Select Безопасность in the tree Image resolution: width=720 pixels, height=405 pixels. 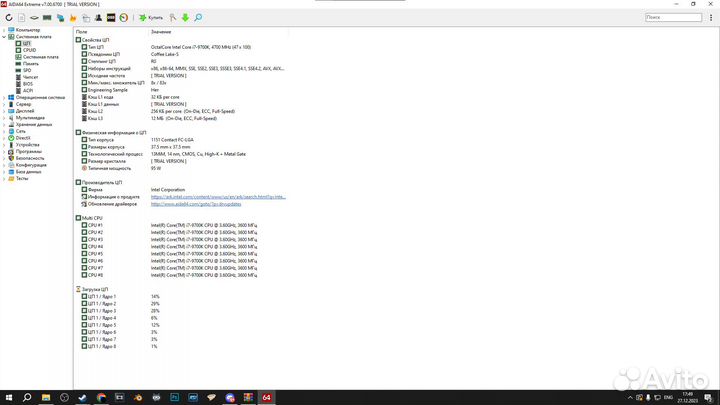click(30, 158)
